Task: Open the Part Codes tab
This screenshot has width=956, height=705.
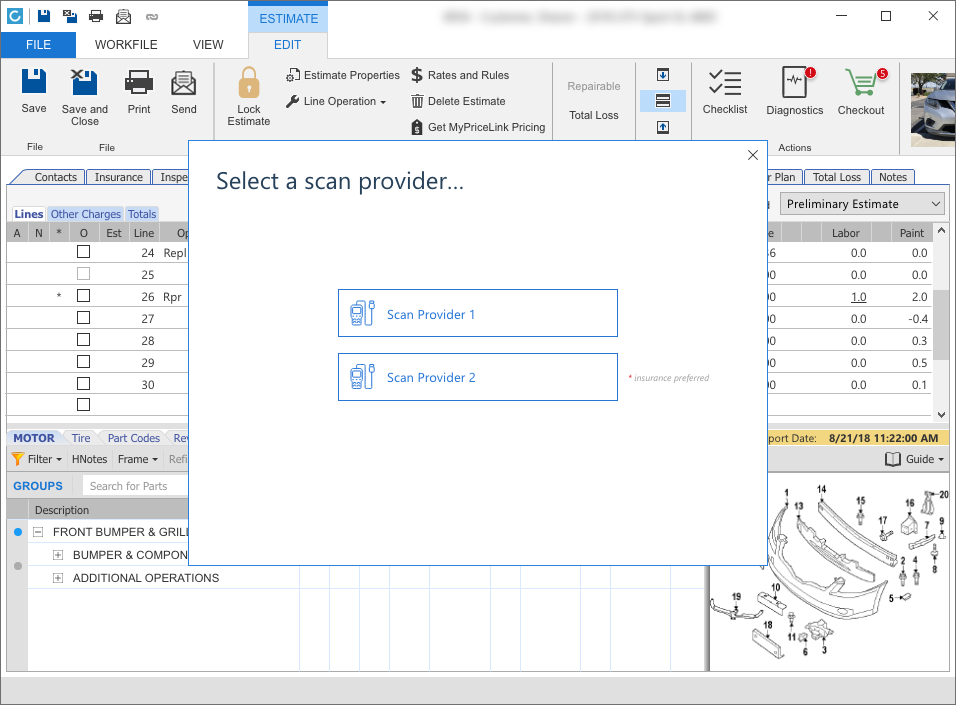Action: (134, 438)
